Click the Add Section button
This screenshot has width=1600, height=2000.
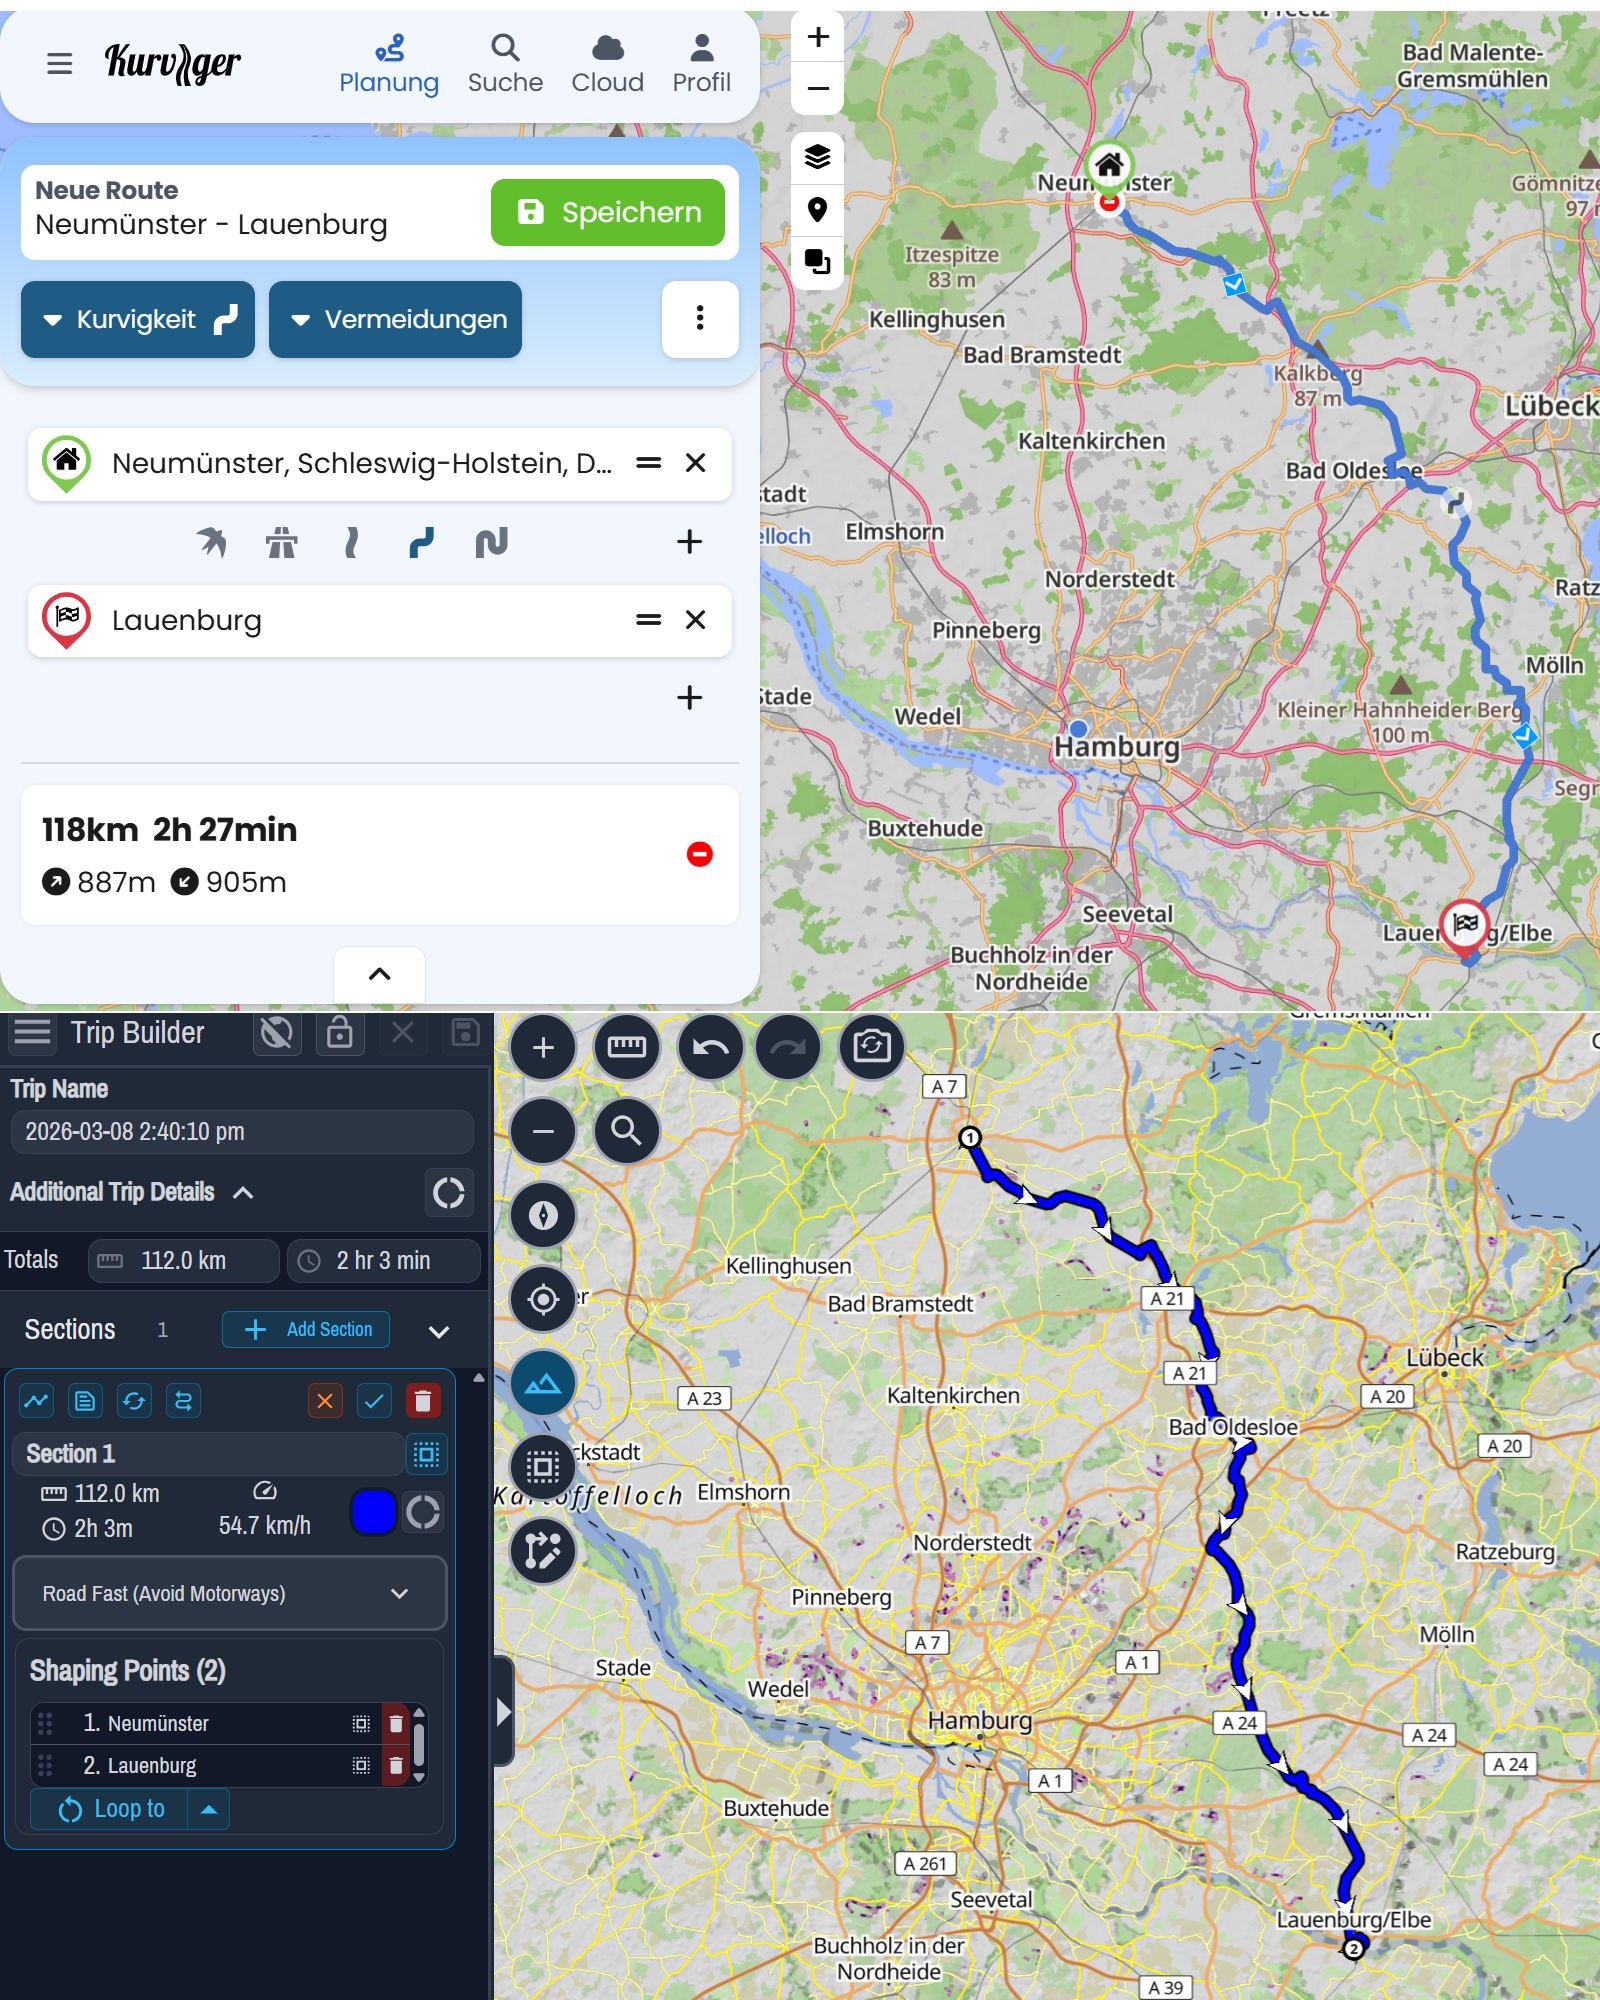click(x=305, y=1330)
